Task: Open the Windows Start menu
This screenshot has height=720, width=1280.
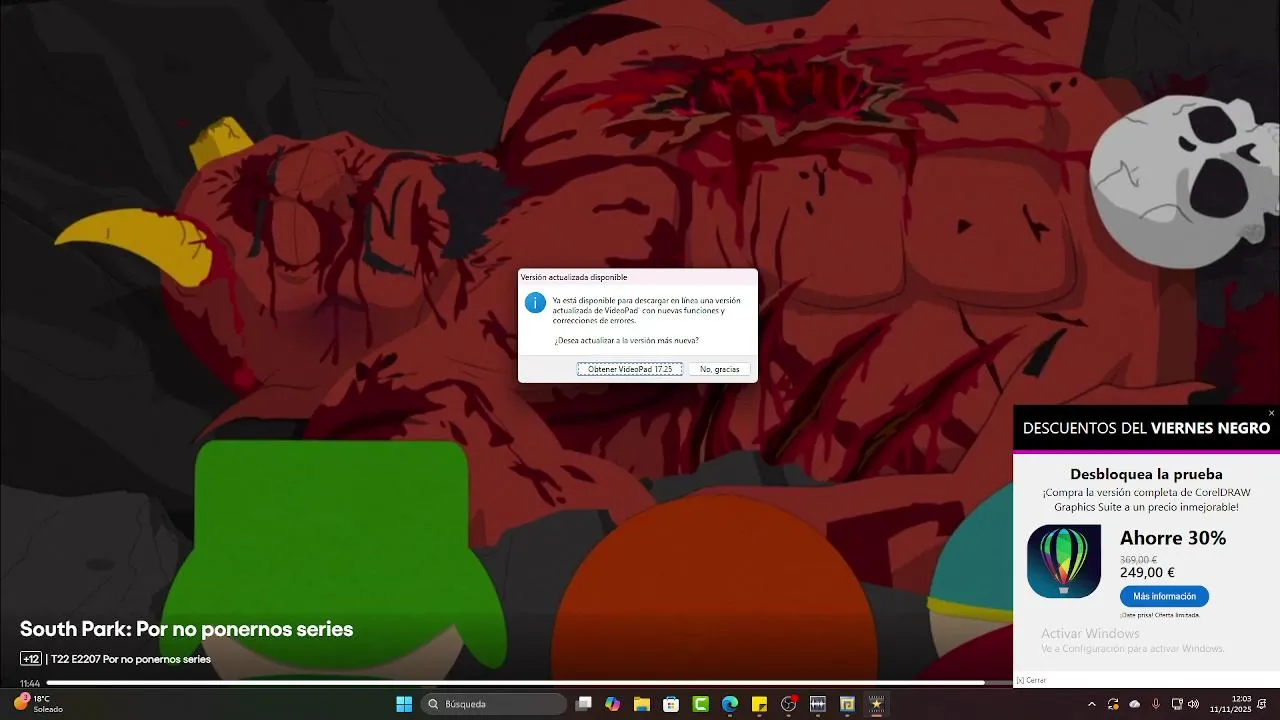Action: (x=404, y=704)
